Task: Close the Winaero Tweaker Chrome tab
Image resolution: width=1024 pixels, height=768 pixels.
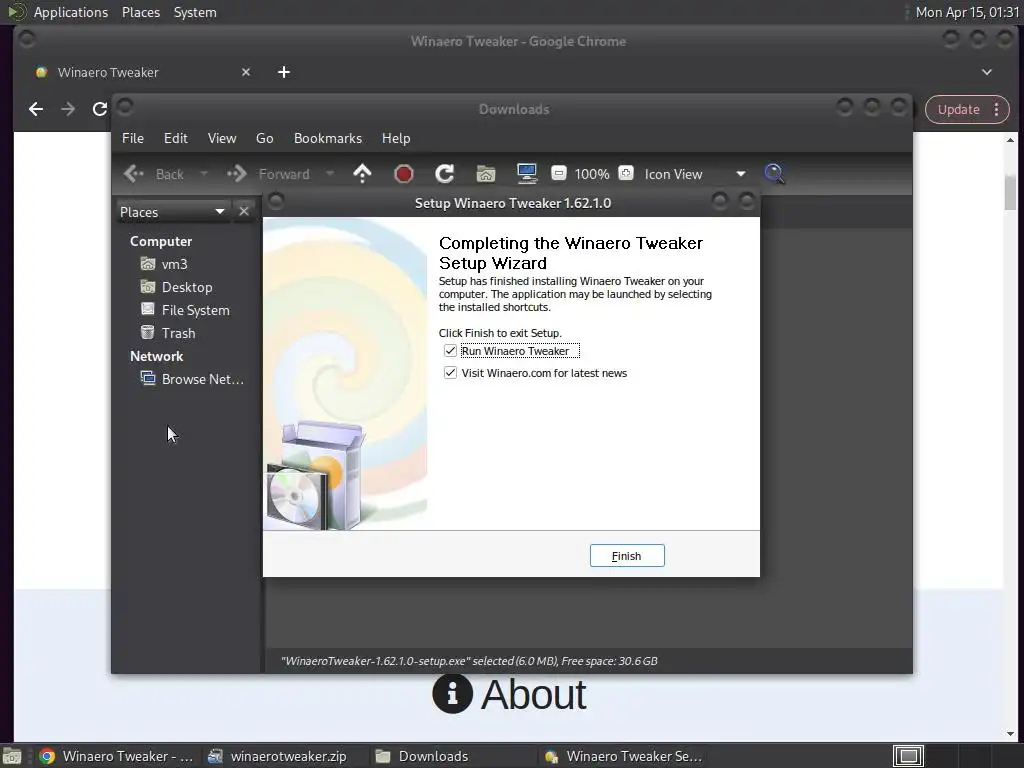Action: pos(246,72)
